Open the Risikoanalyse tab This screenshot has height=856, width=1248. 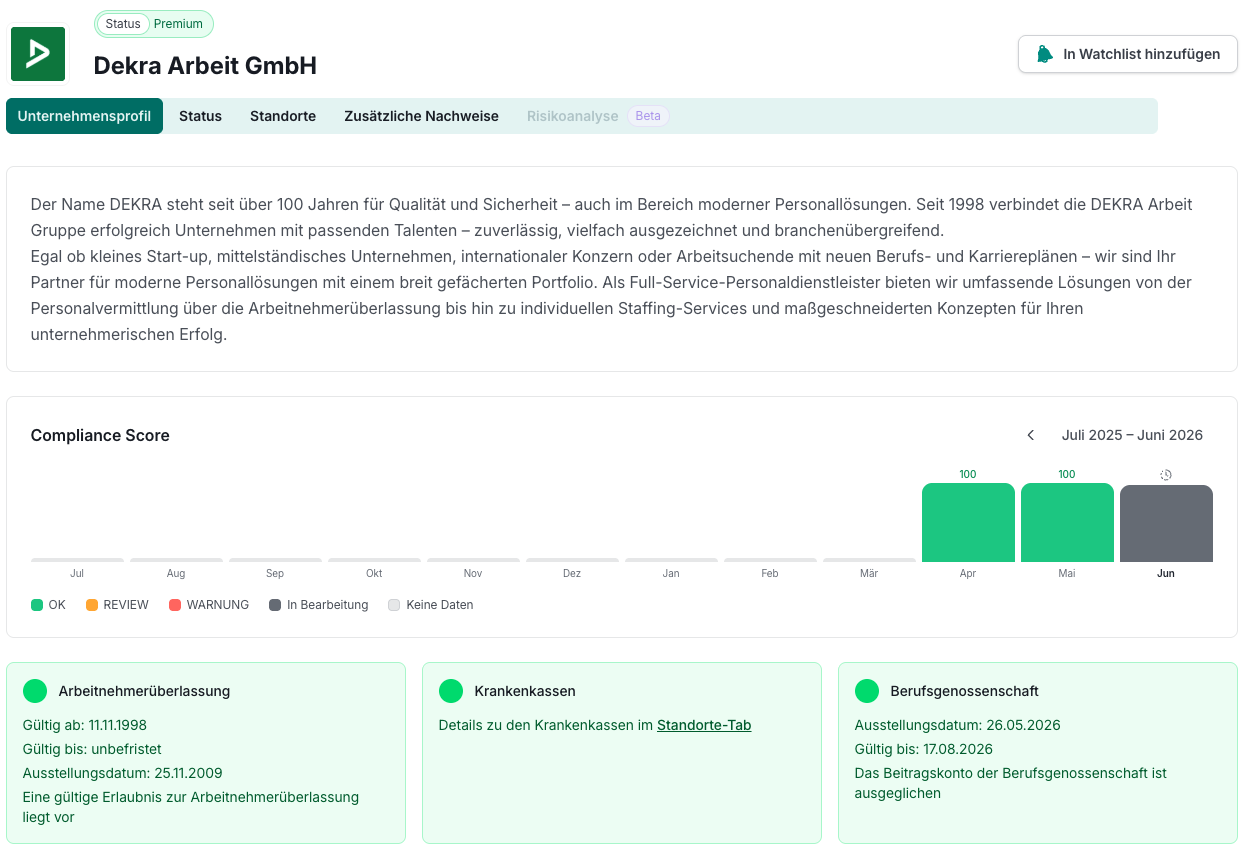[x=573, y=116]
